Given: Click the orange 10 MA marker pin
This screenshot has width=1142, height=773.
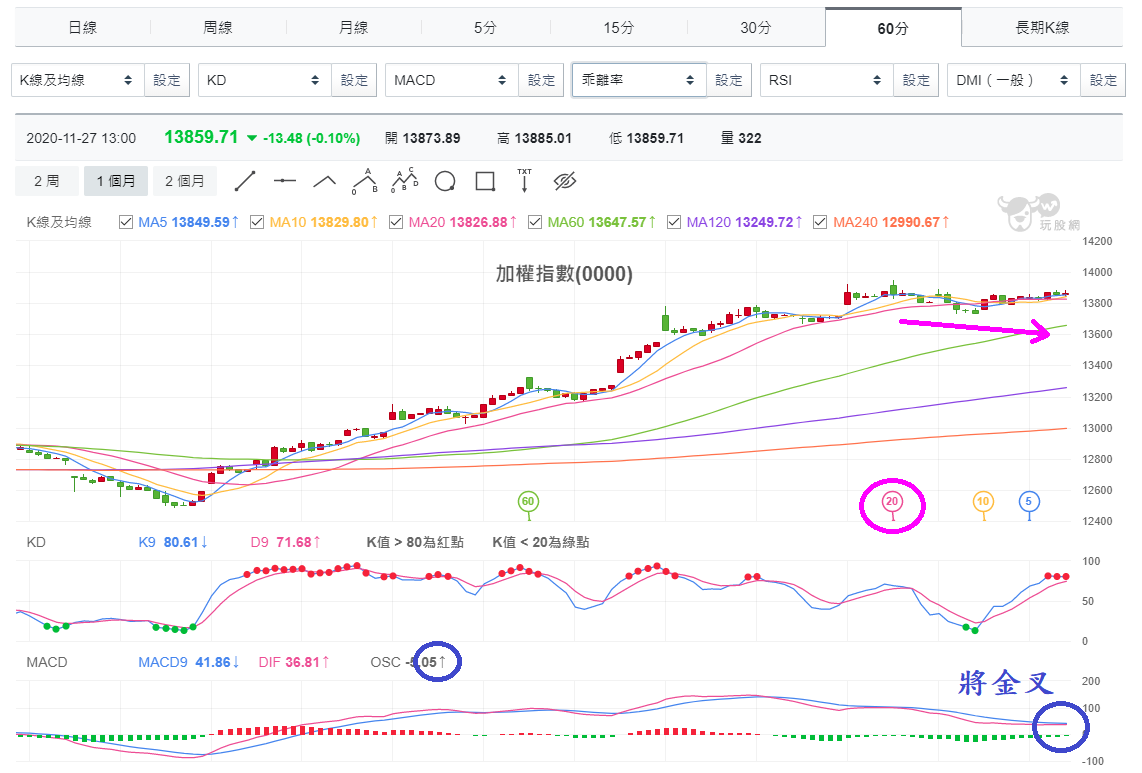Looking at the screenshot, I should coord(983,503).
